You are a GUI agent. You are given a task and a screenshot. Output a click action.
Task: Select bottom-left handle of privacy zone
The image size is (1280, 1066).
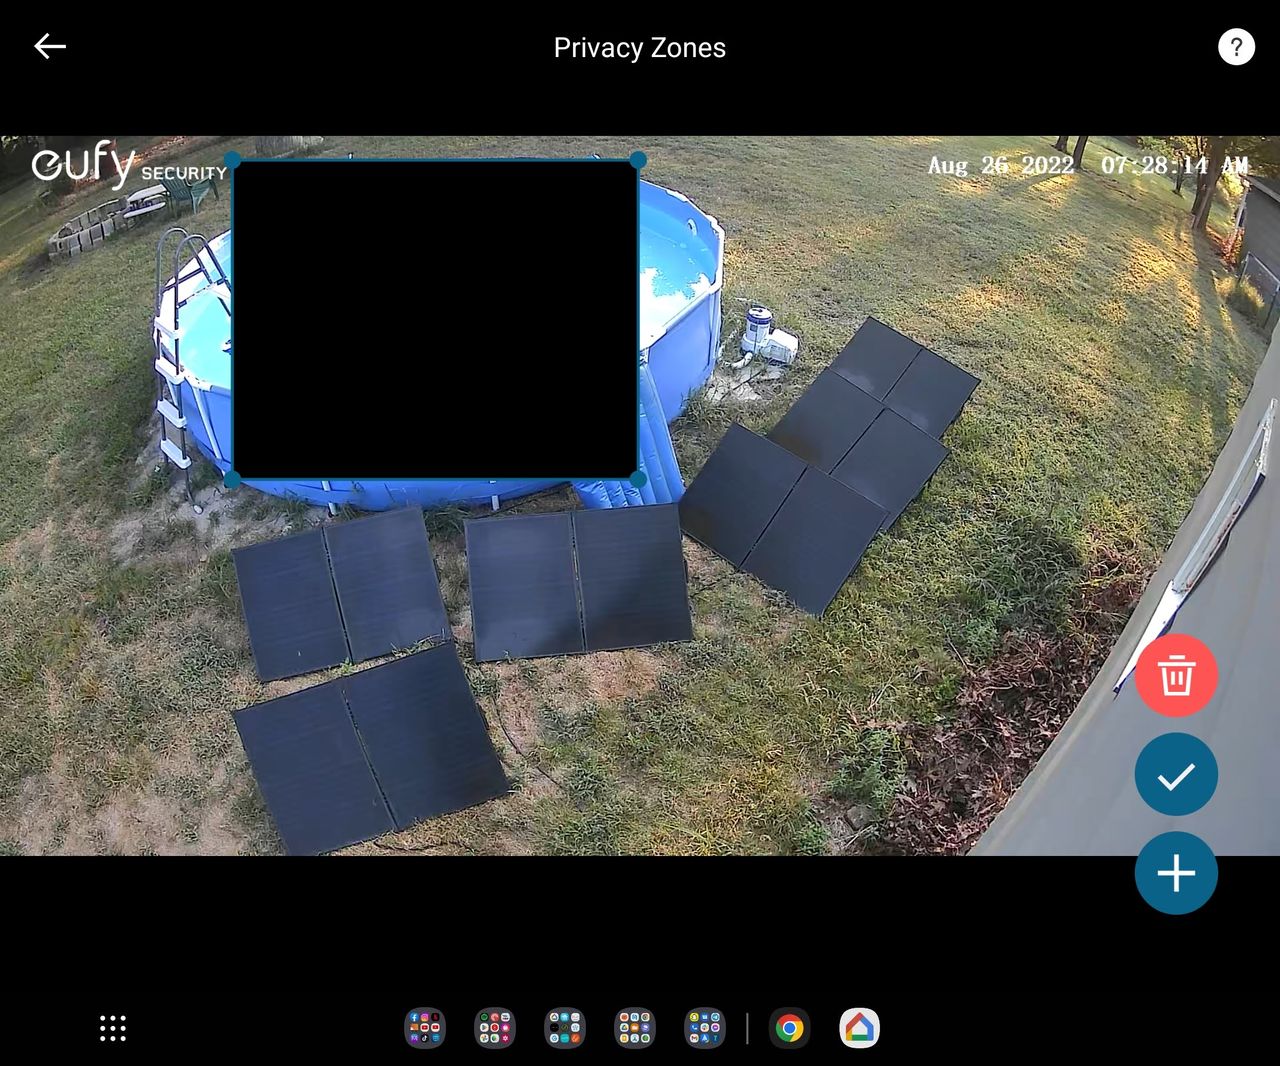point(232,480)
